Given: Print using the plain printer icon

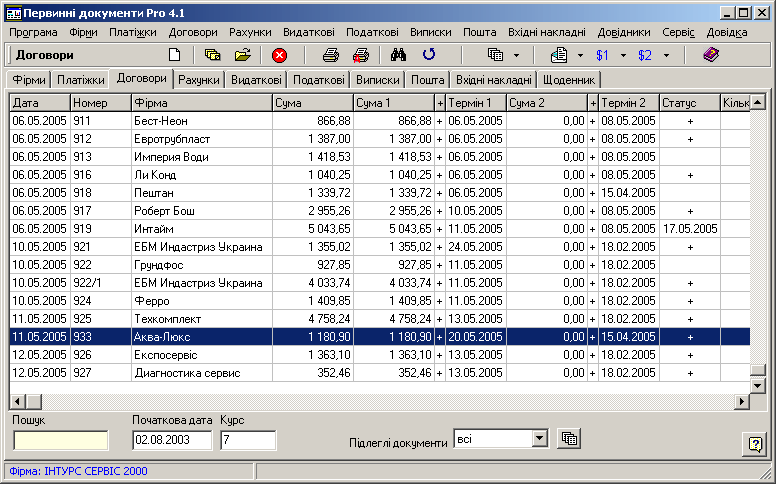Looking at the screenshot, I should (x=331, y=54).
